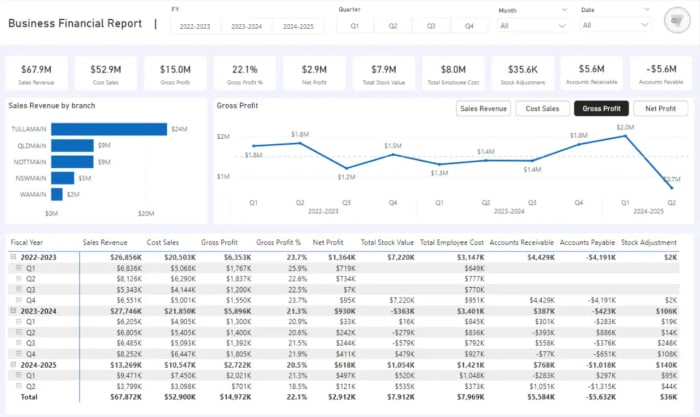The height and width of the screenshot is (417, 700).
Task: Open the Month All dropdown
Action: tap(532, 26)
